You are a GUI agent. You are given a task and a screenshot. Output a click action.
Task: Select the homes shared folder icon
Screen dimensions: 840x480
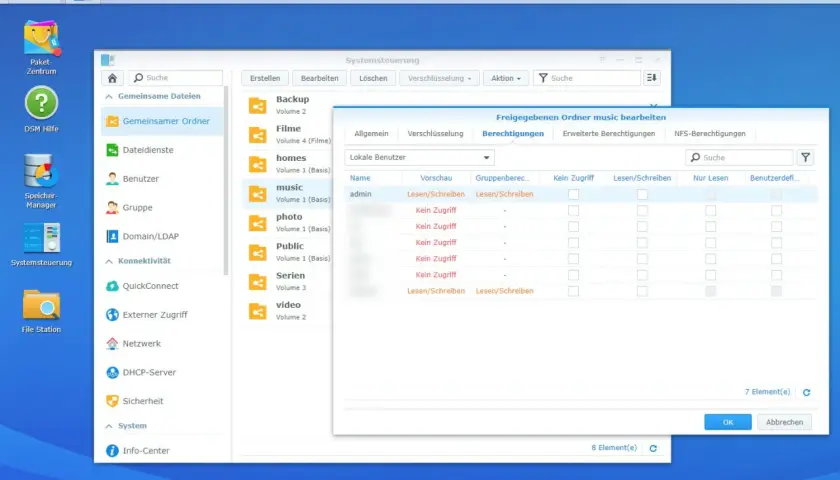tap(258, 164)
